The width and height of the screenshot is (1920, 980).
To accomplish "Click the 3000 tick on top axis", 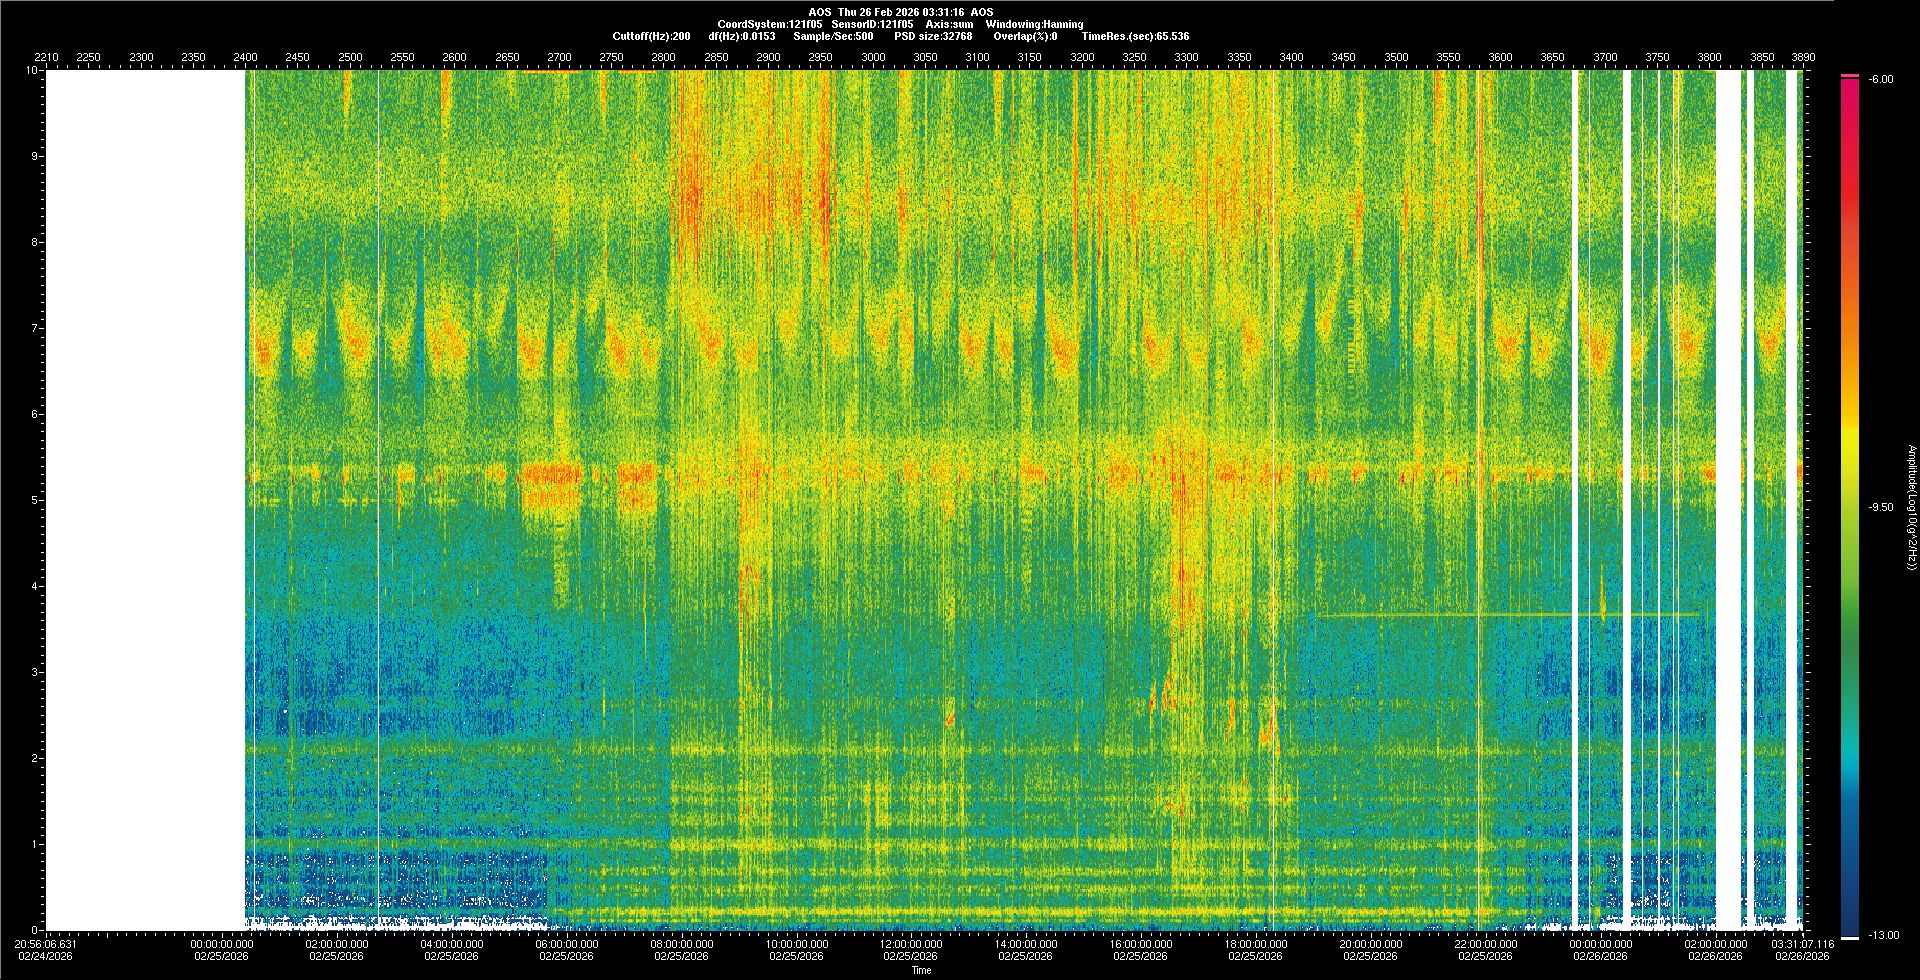I will pyautogui.click(x=873, y=57).
